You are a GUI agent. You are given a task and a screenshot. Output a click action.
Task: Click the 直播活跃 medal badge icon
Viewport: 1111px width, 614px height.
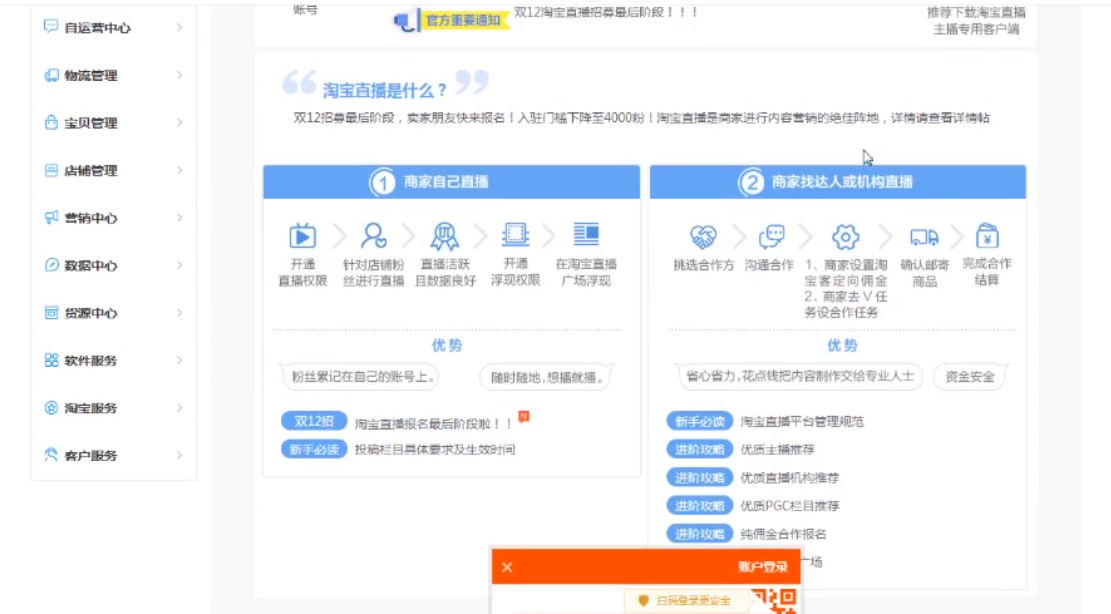tap(445, 236)
